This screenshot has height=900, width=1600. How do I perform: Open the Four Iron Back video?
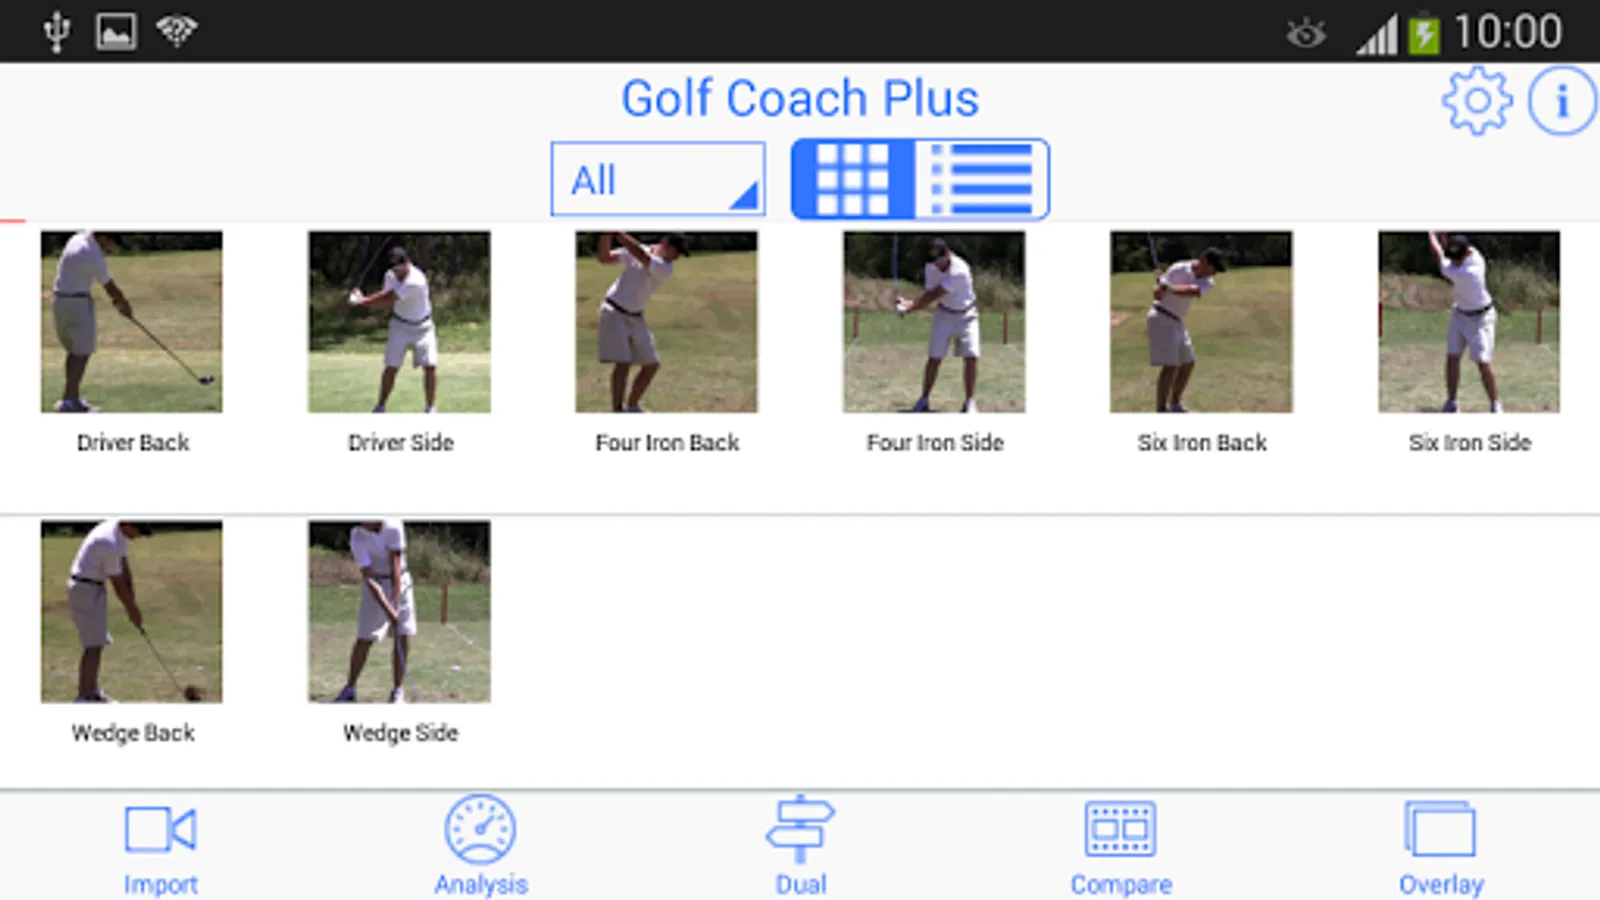pyautogui.click(x=666, y=322)
